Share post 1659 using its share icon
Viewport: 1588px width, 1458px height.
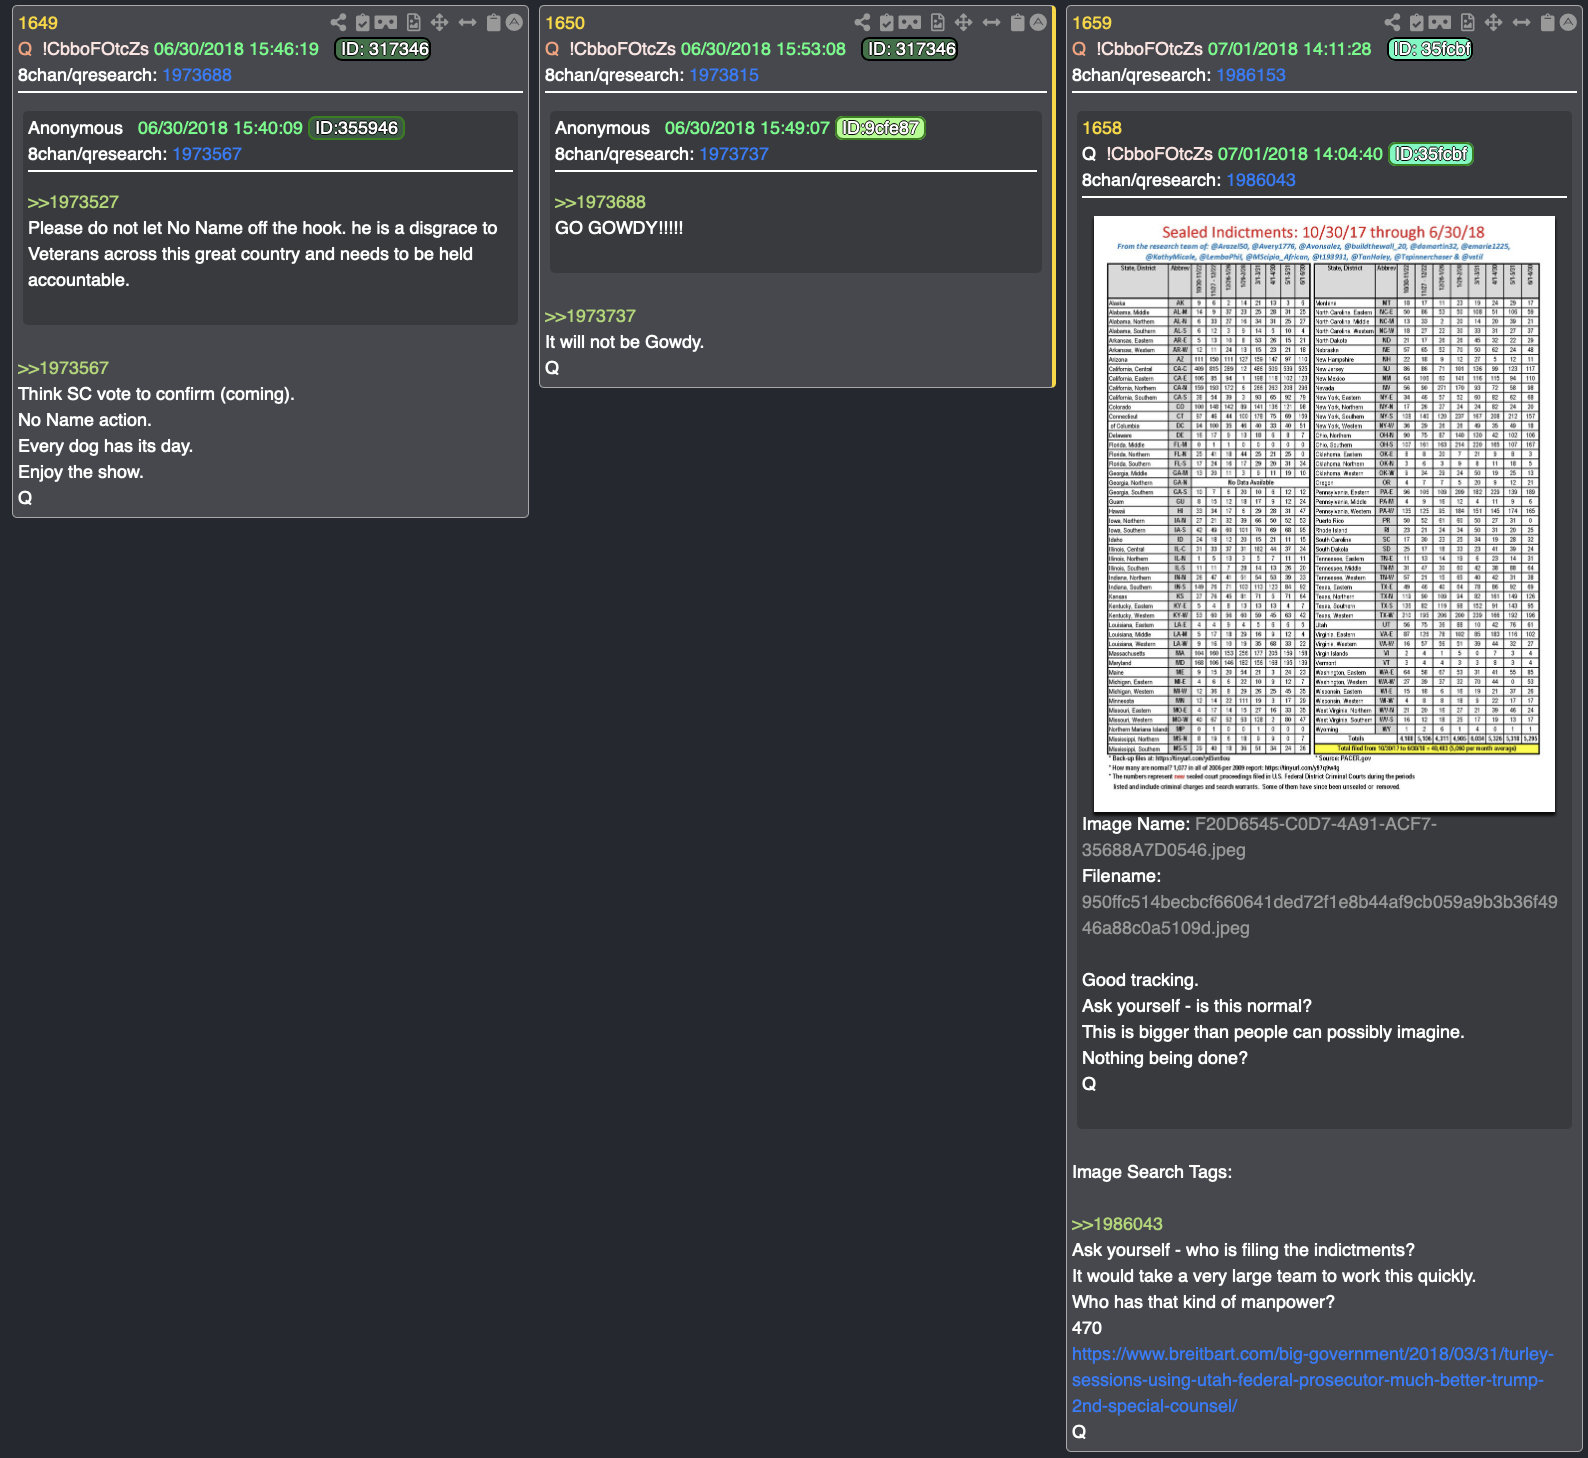click(x=1392, y=22)
